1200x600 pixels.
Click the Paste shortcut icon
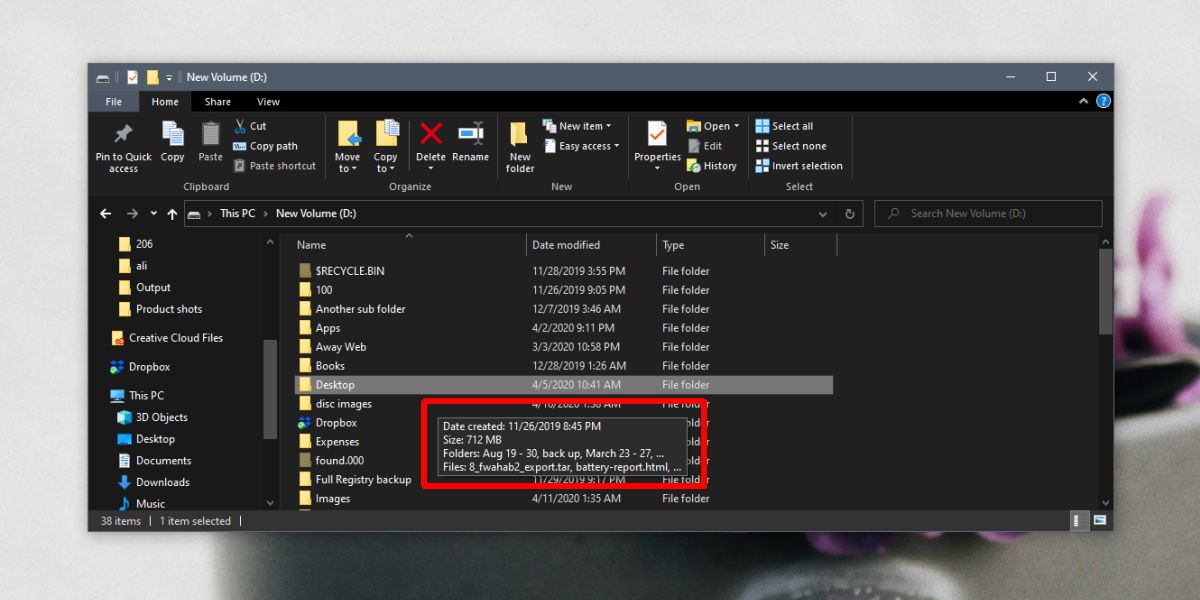240,165
